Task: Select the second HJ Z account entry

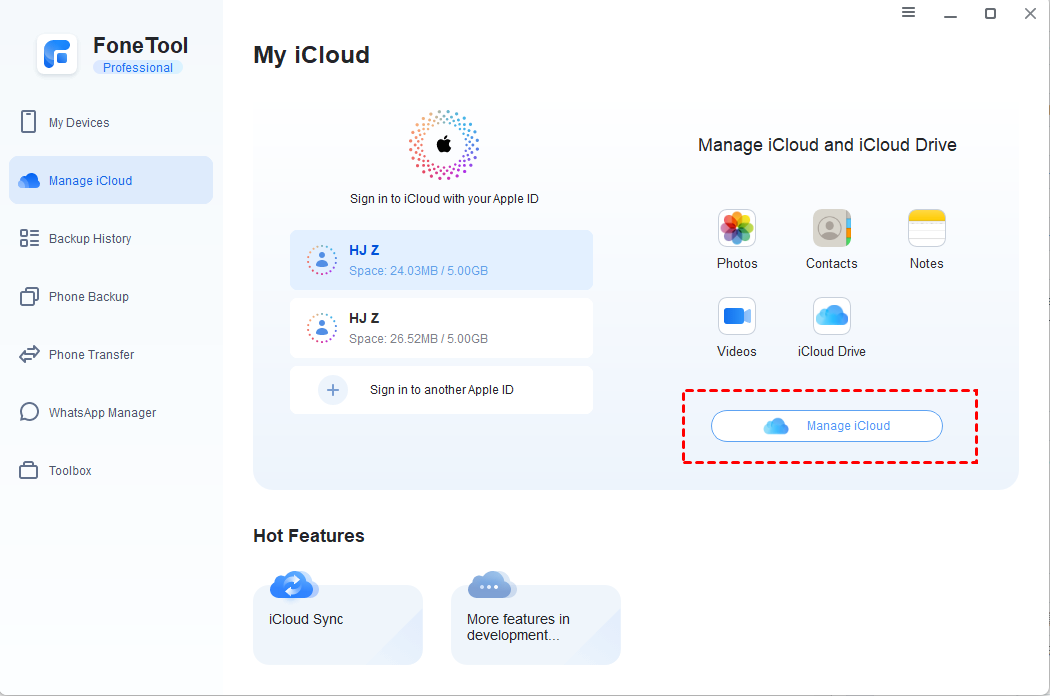Action: pos(441,327)
